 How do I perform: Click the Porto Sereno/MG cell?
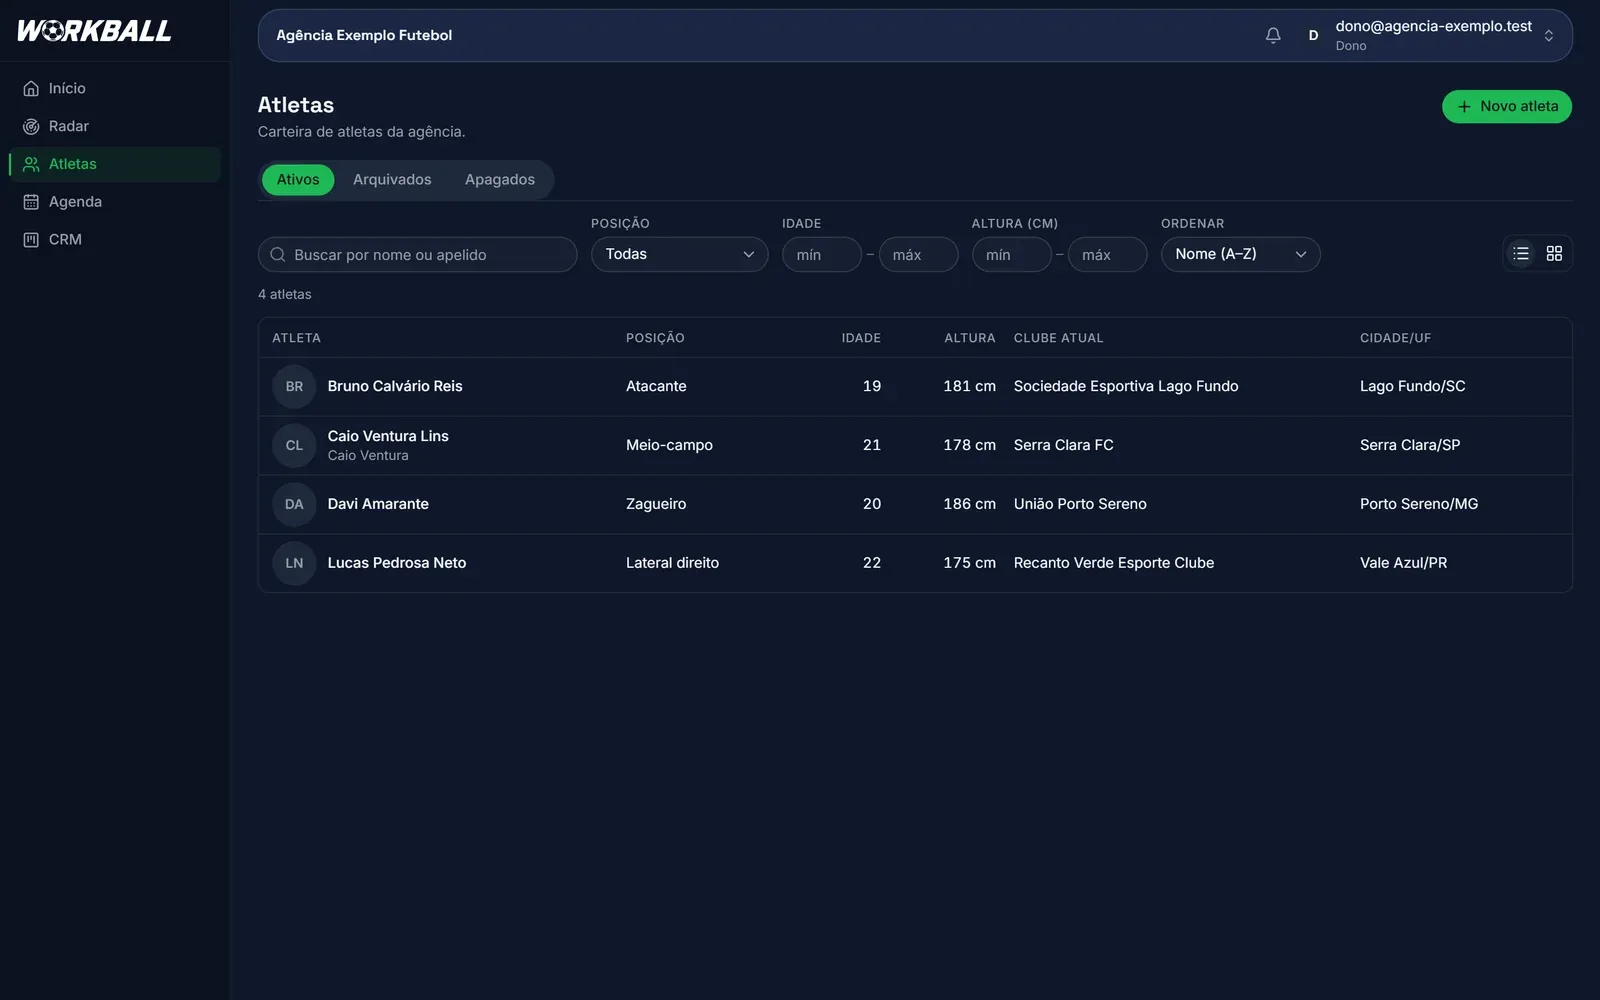pos(1419,505)
